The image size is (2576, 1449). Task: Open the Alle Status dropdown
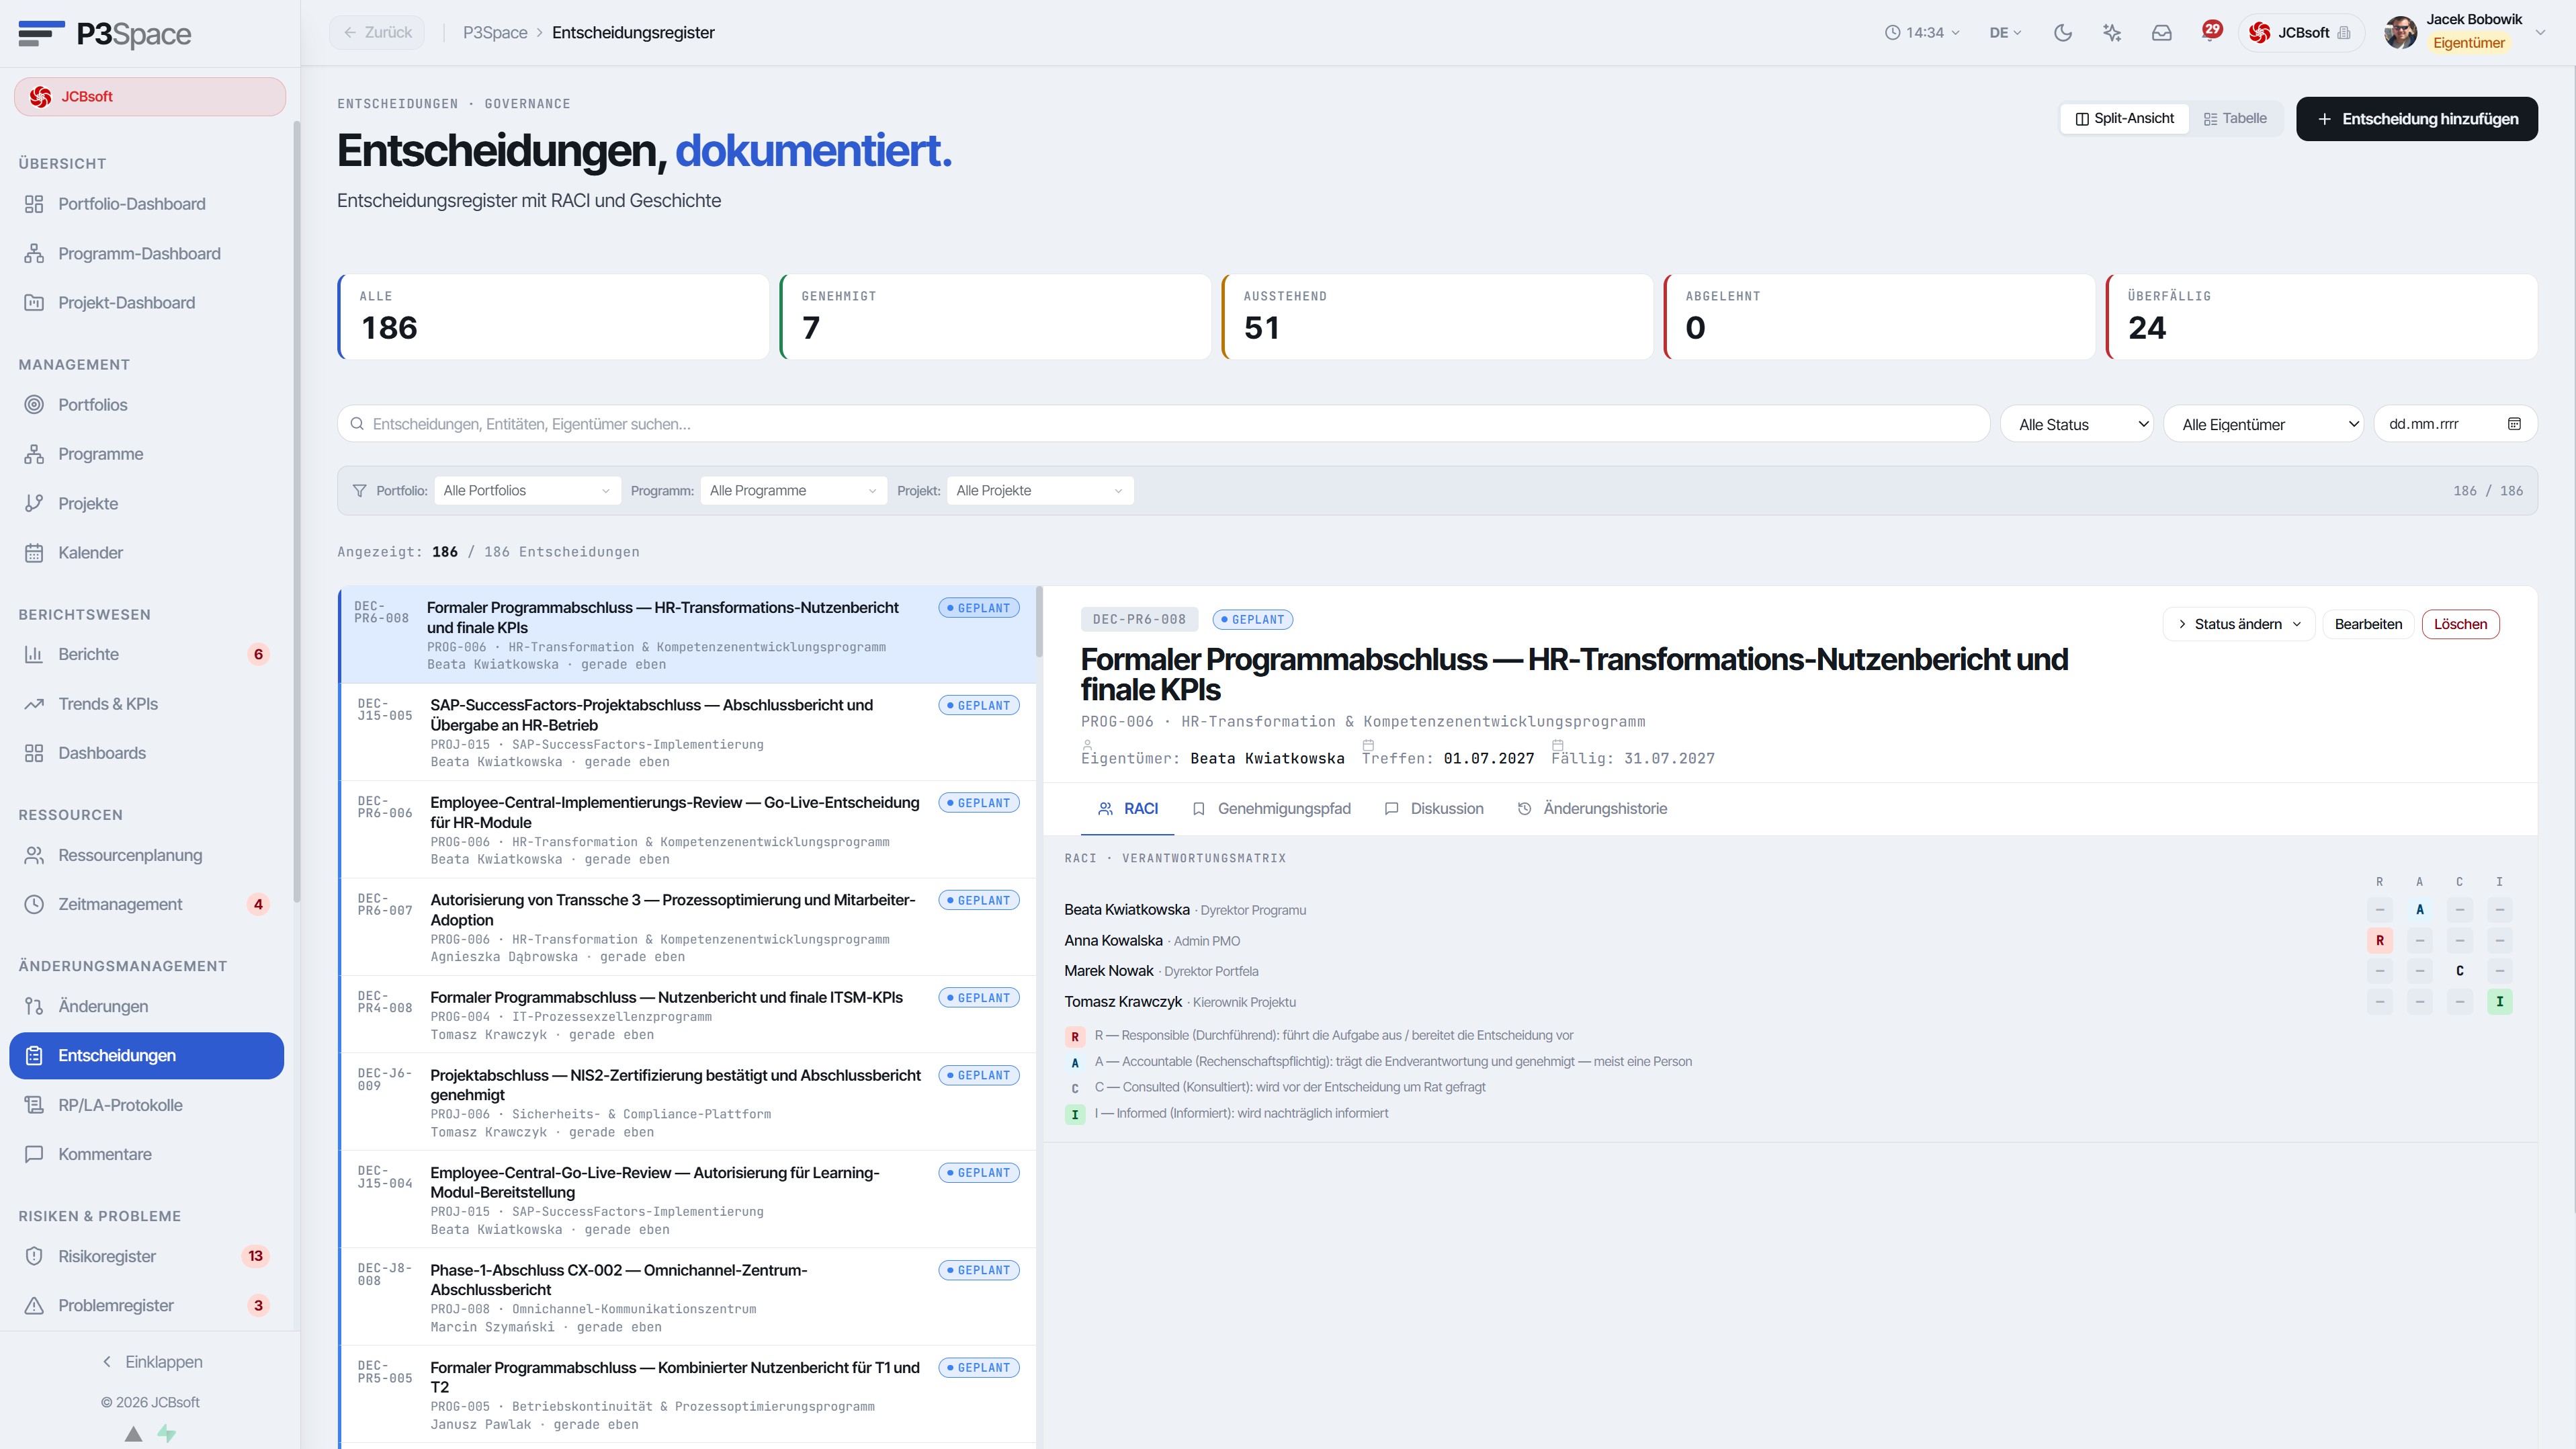(x=2077, y=424)
